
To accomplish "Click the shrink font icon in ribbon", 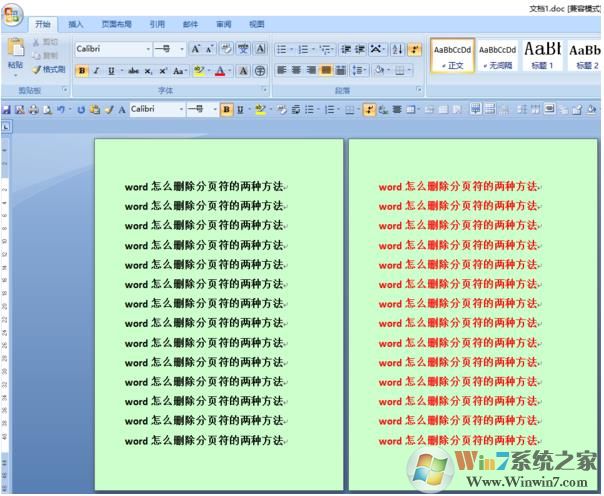I will (210, 49).
